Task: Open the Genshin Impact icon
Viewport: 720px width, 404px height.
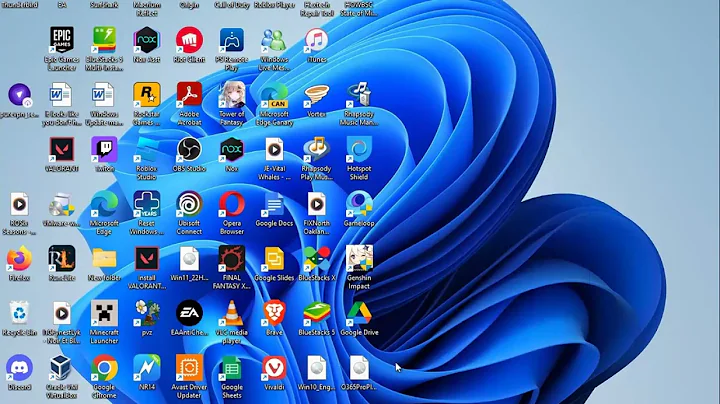Action: [359, 258]
